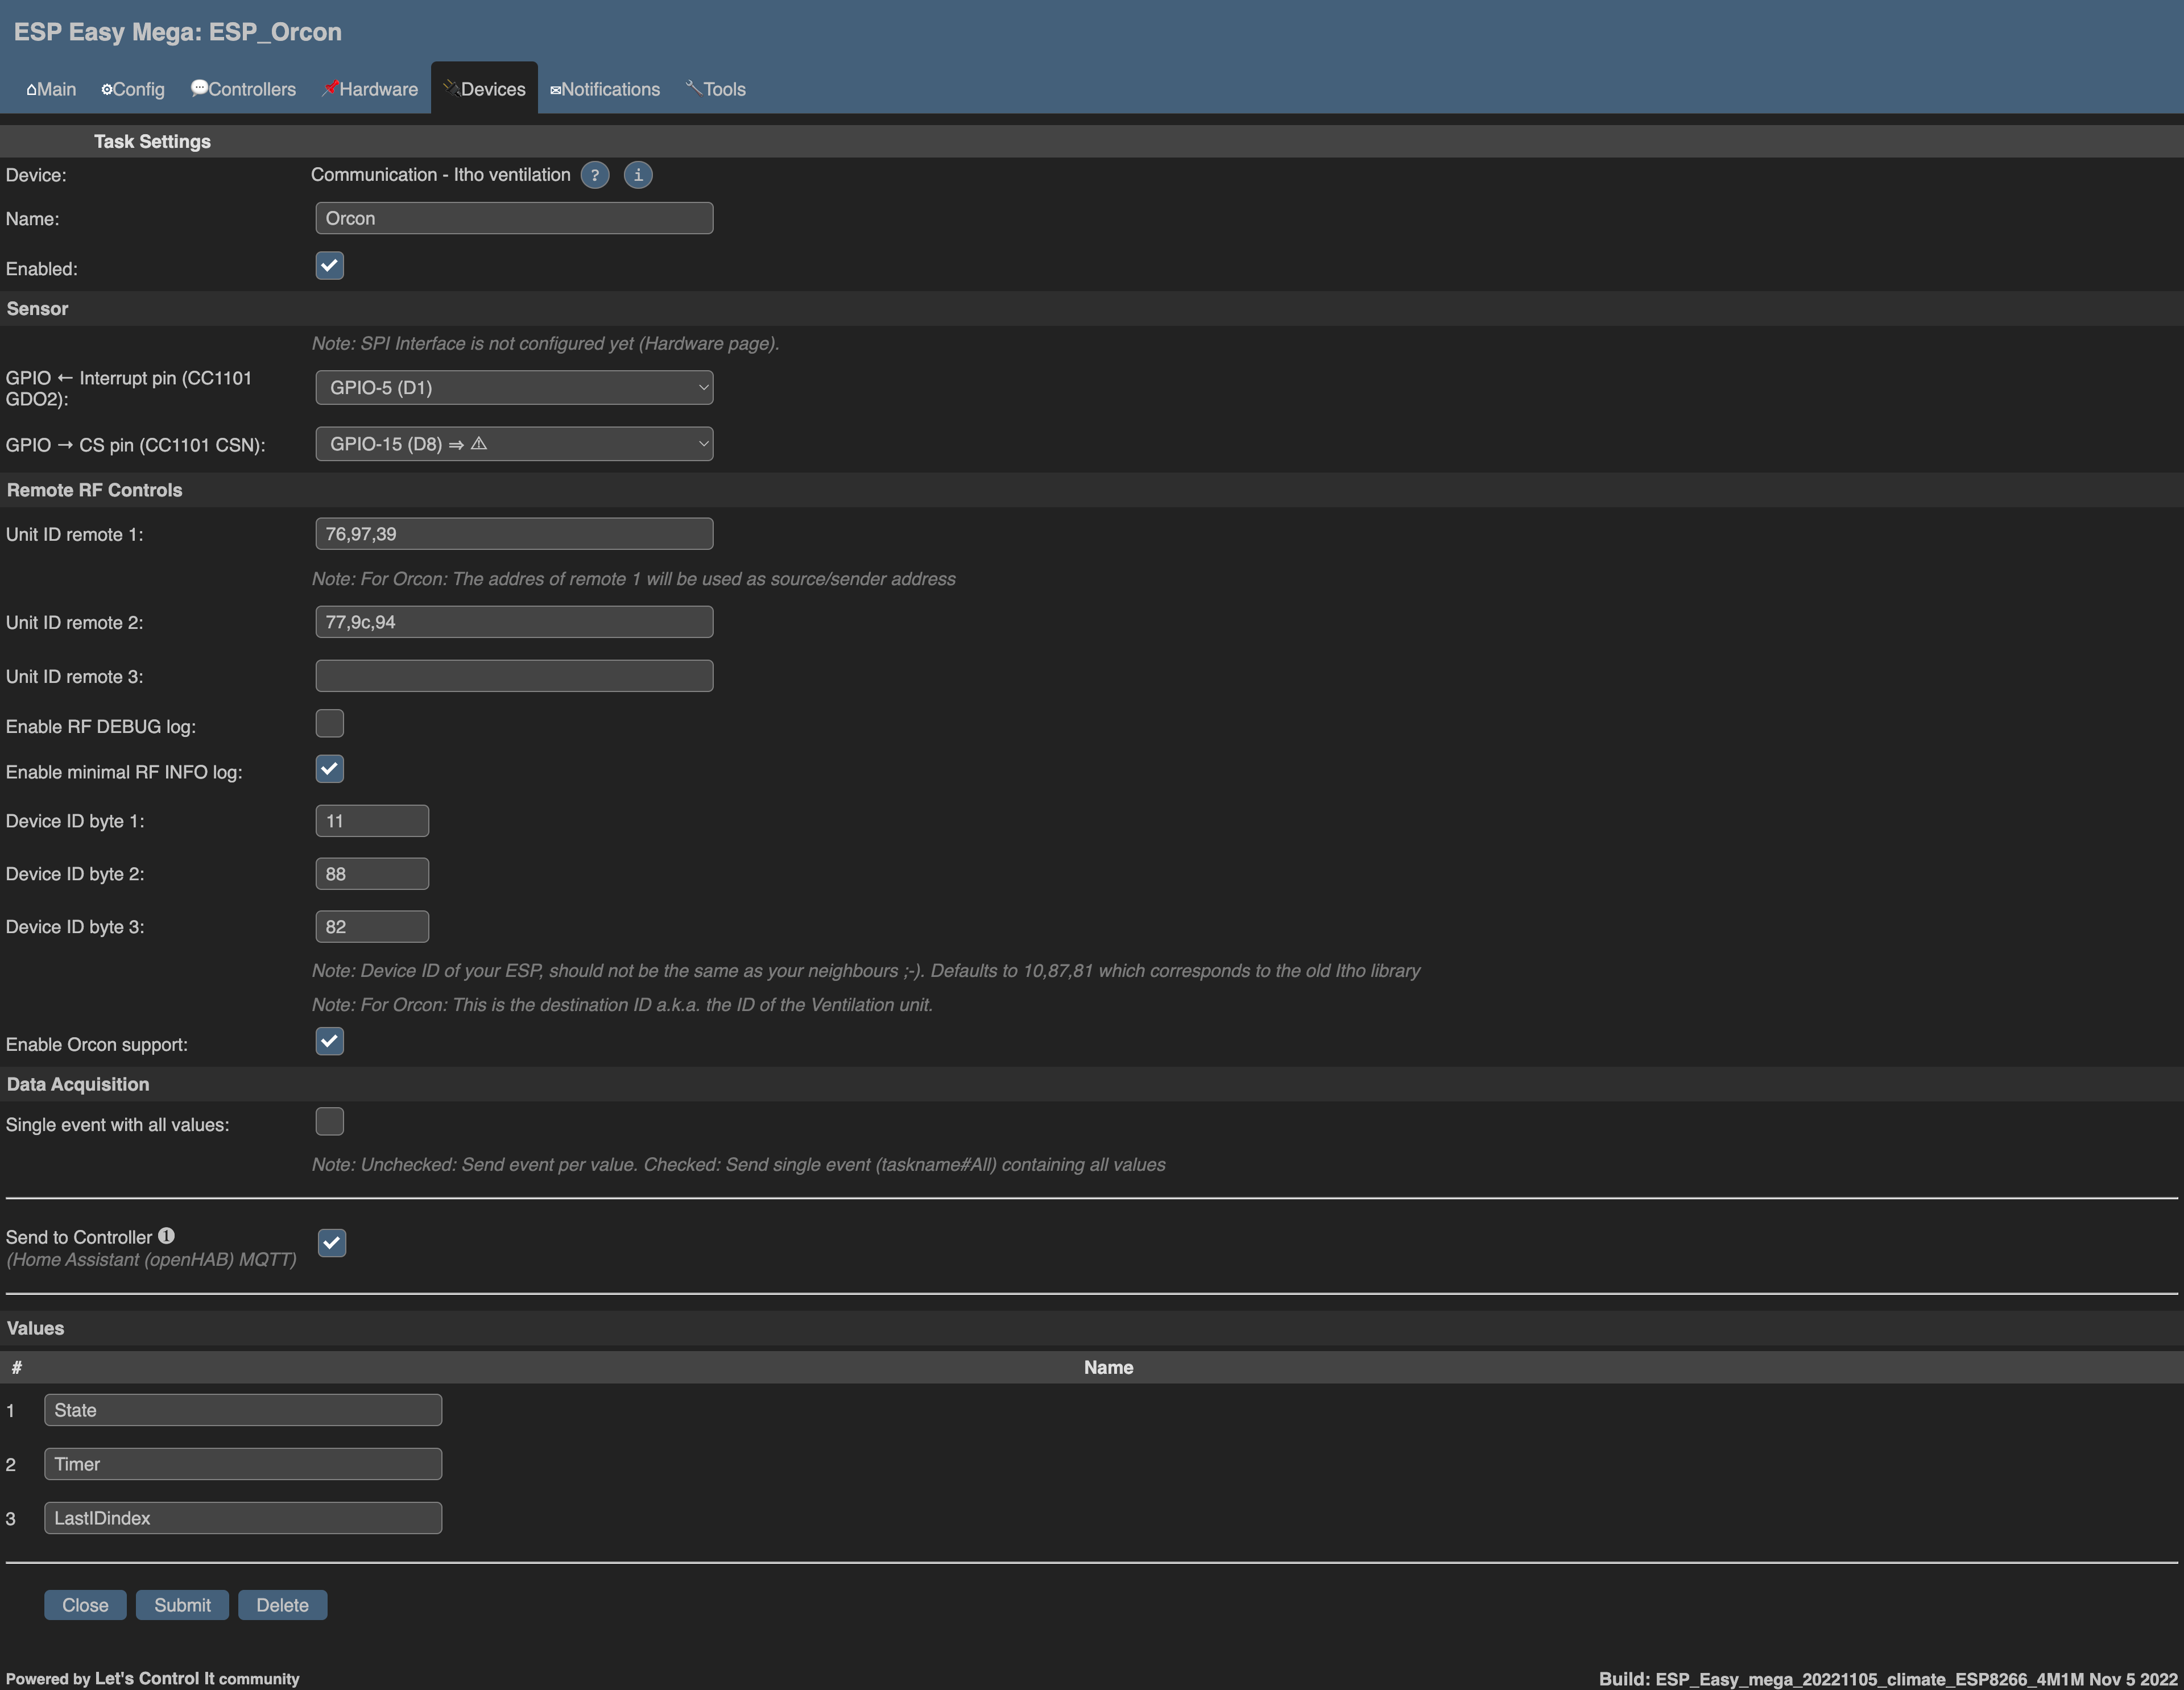Uncheck the Enabled checkbox under Task Settings
The height and width of the screenshot is (1690, 2184).
point(329,265)
